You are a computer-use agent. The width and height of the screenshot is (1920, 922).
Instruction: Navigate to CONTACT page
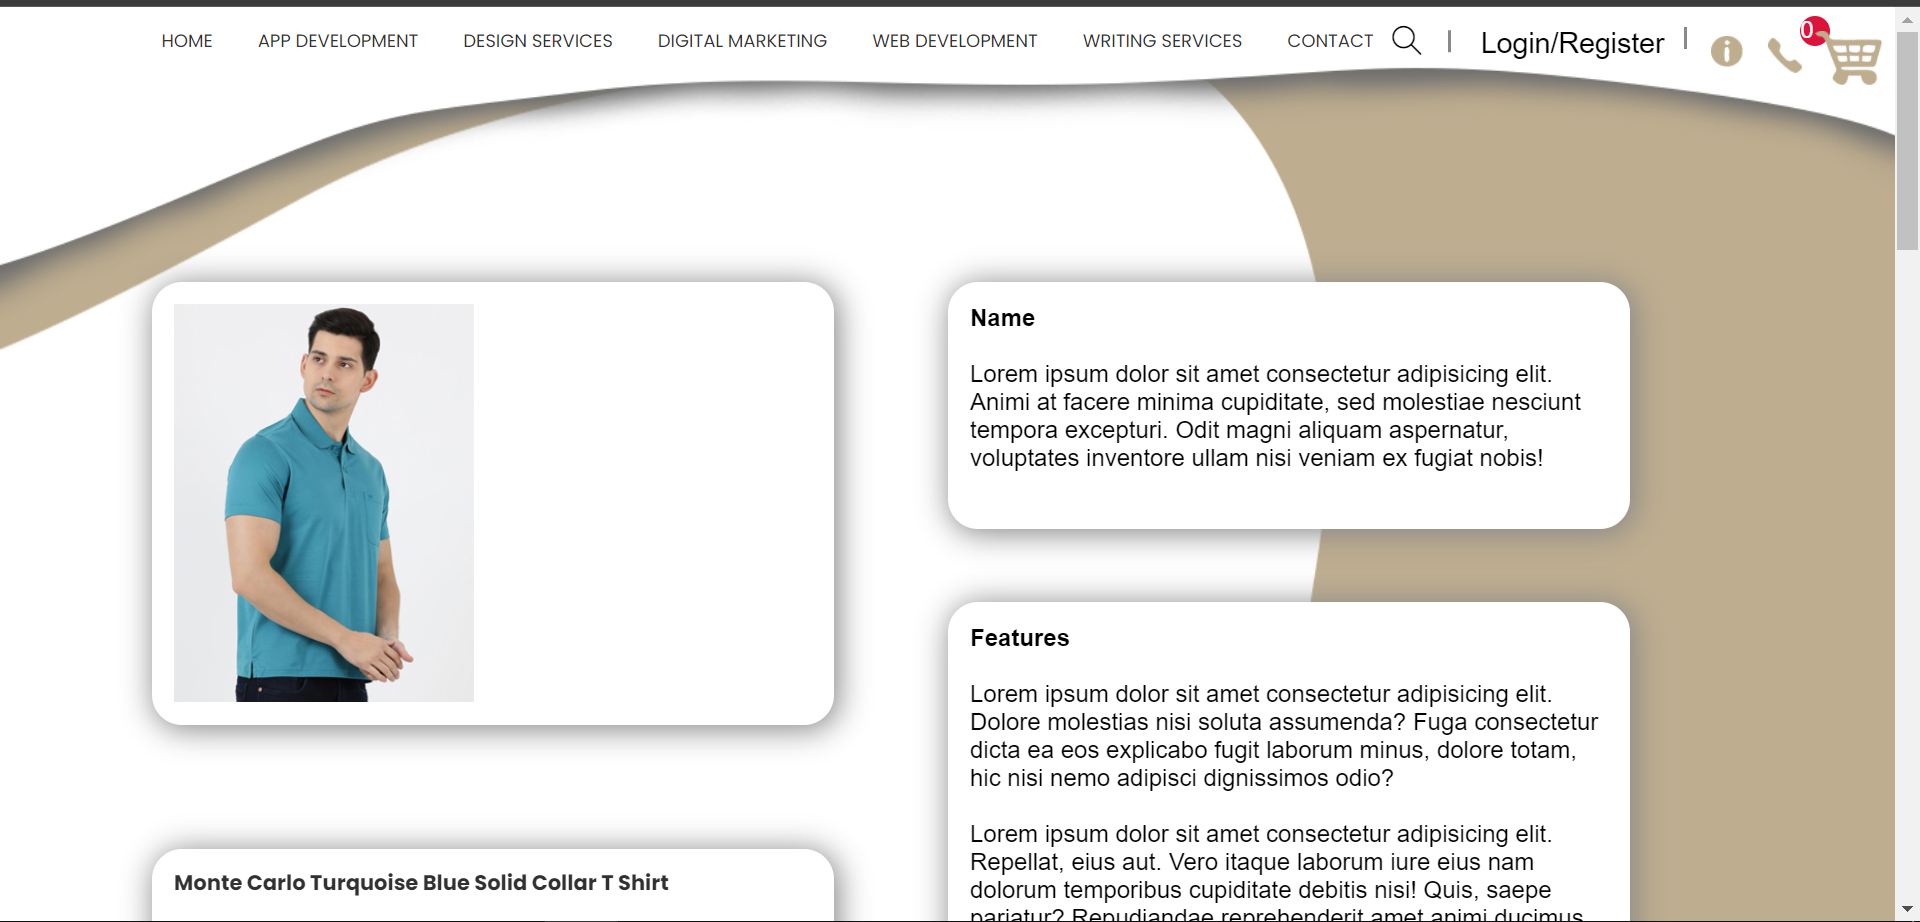(1330, 41)
